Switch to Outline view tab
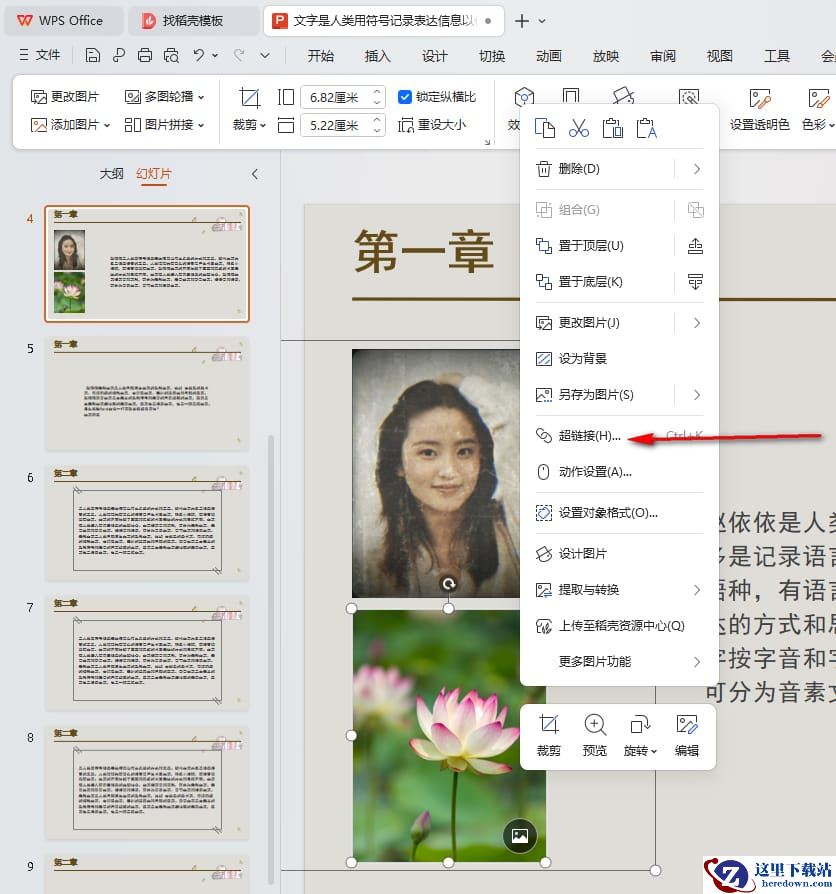 111,173
